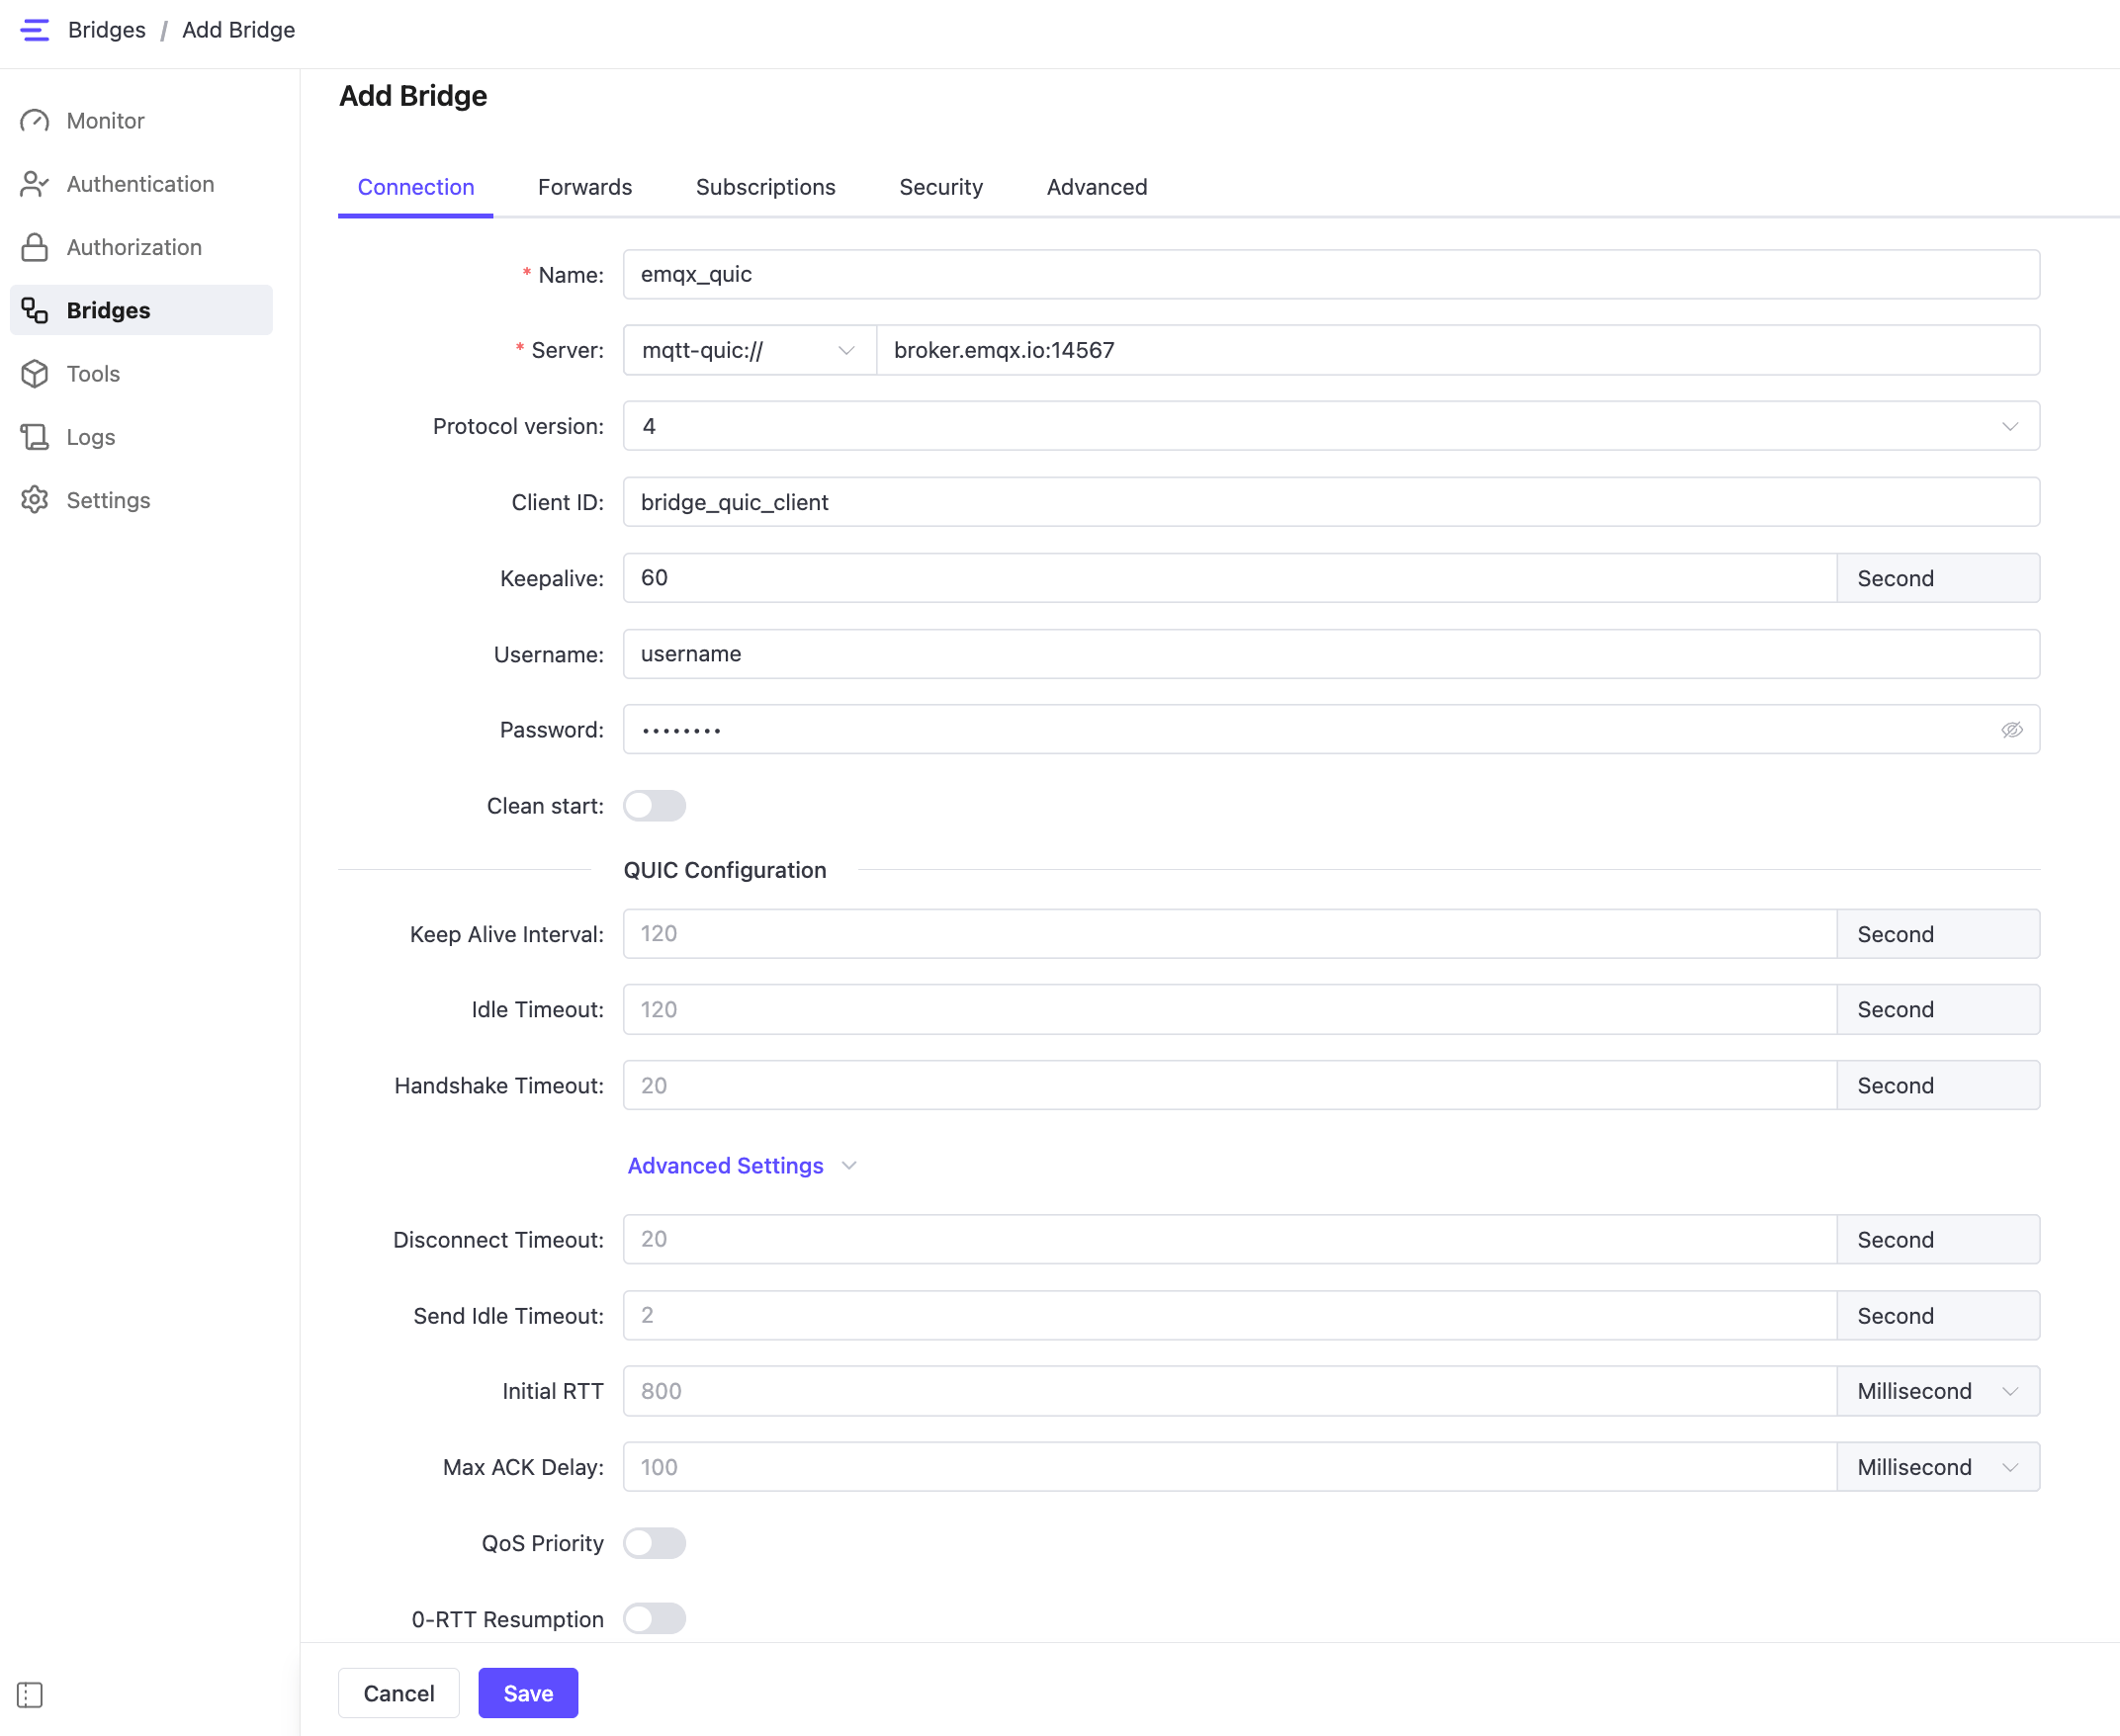The image size is (2120, 1736).
Task: Open Initial RTT Millisecond unit dropdown
Action: (x=1937, y=1391)
